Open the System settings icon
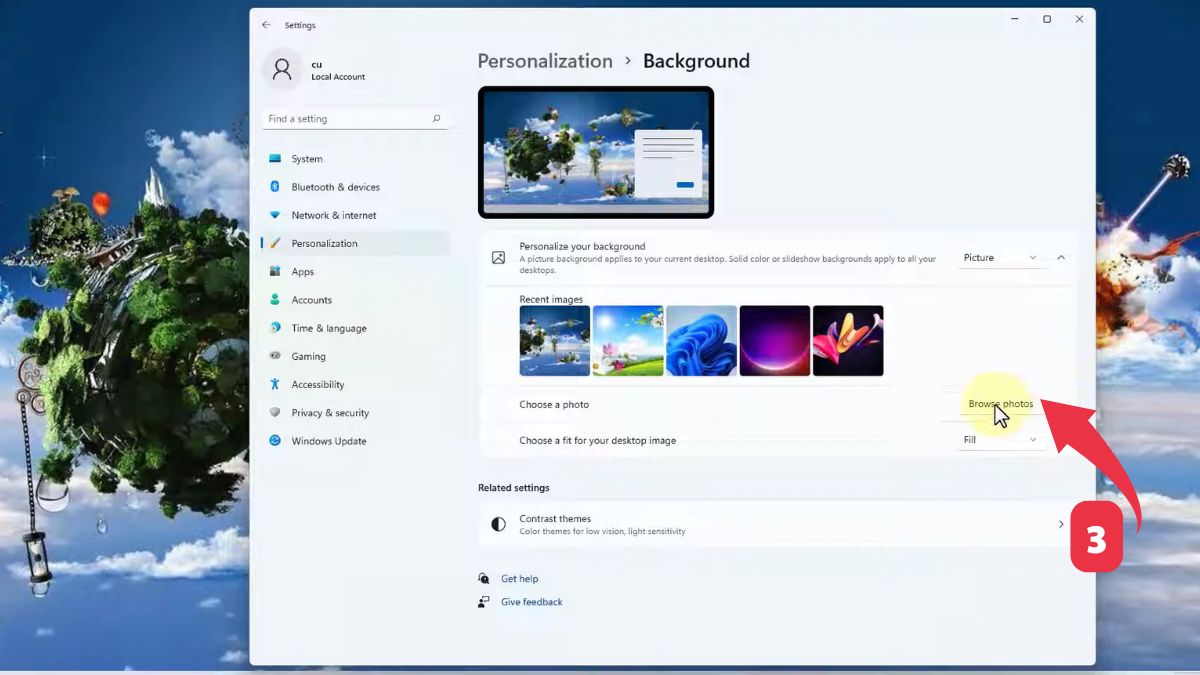 point(274,158)
